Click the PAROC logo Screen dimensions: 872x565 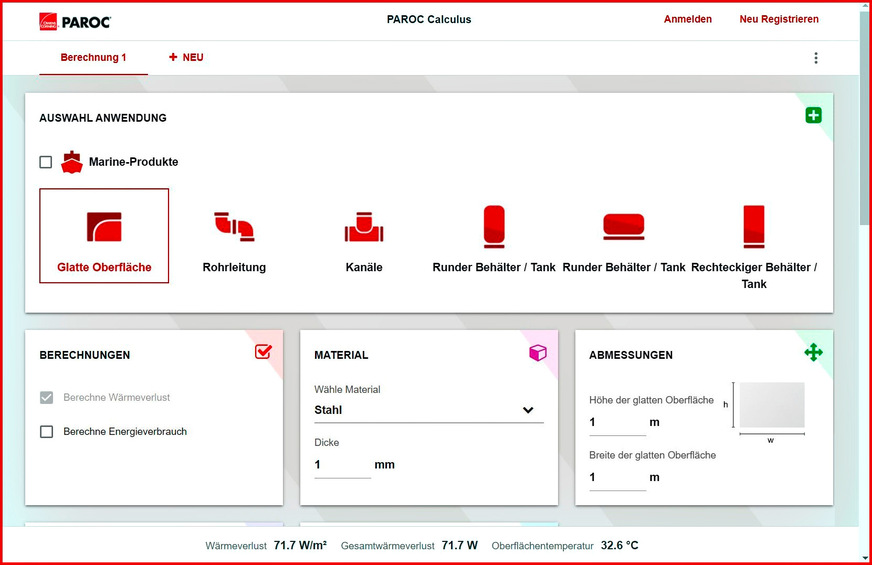tap(75, 22)
